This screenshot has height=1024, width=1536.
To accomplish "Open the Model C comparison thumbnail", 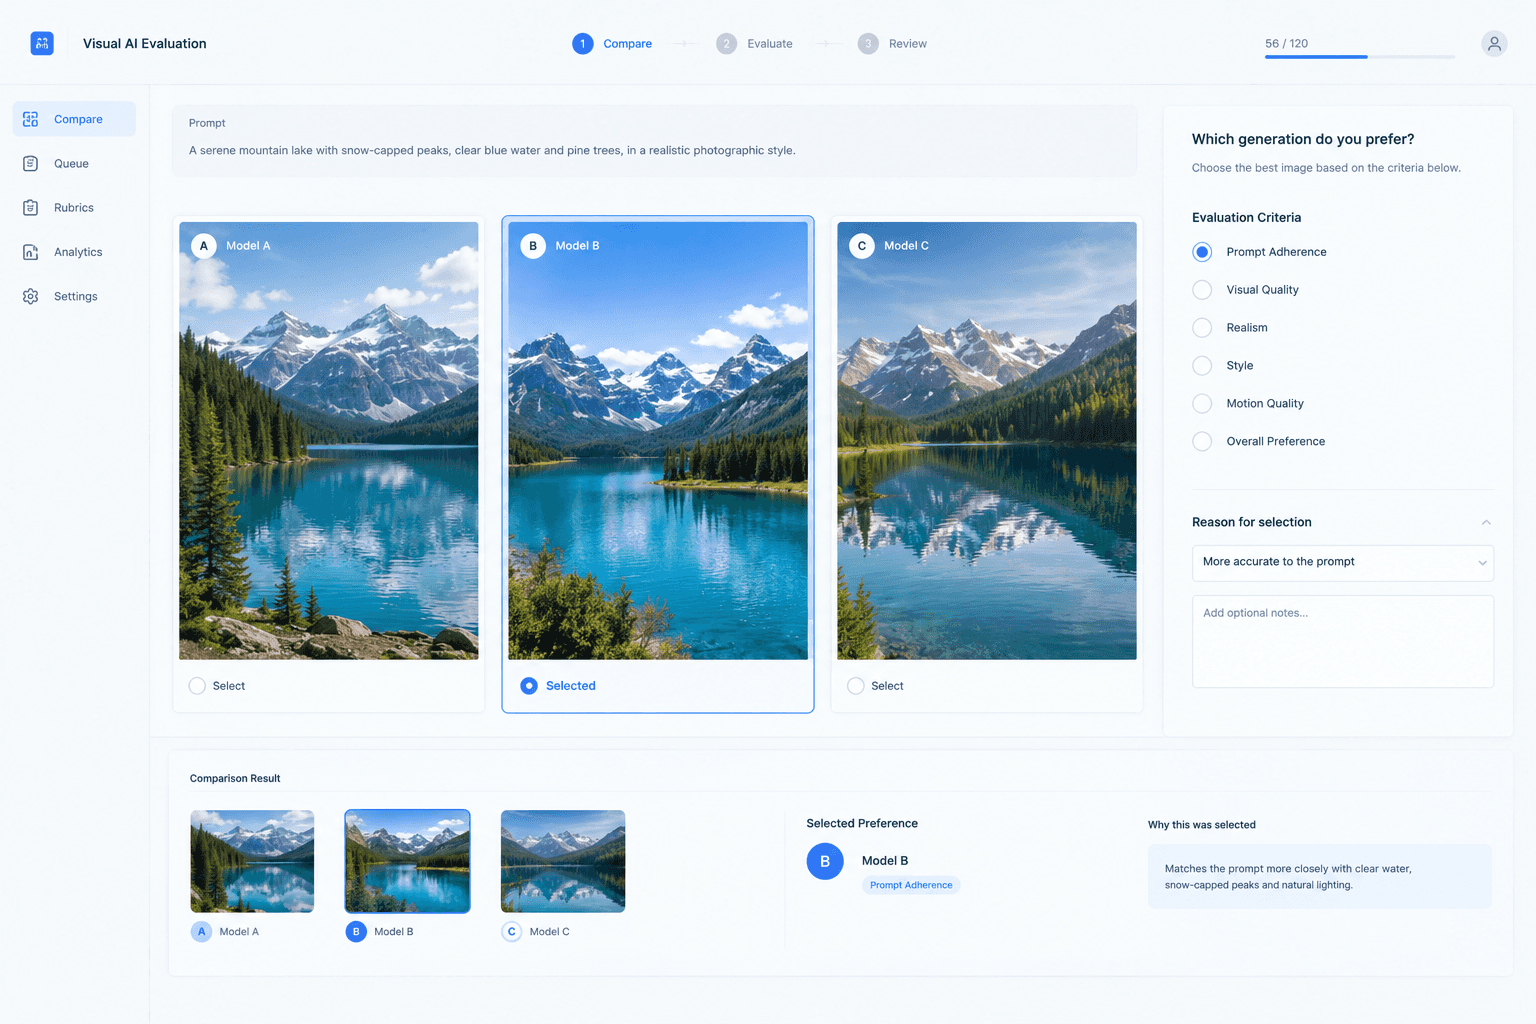I will tap(563, 861).
